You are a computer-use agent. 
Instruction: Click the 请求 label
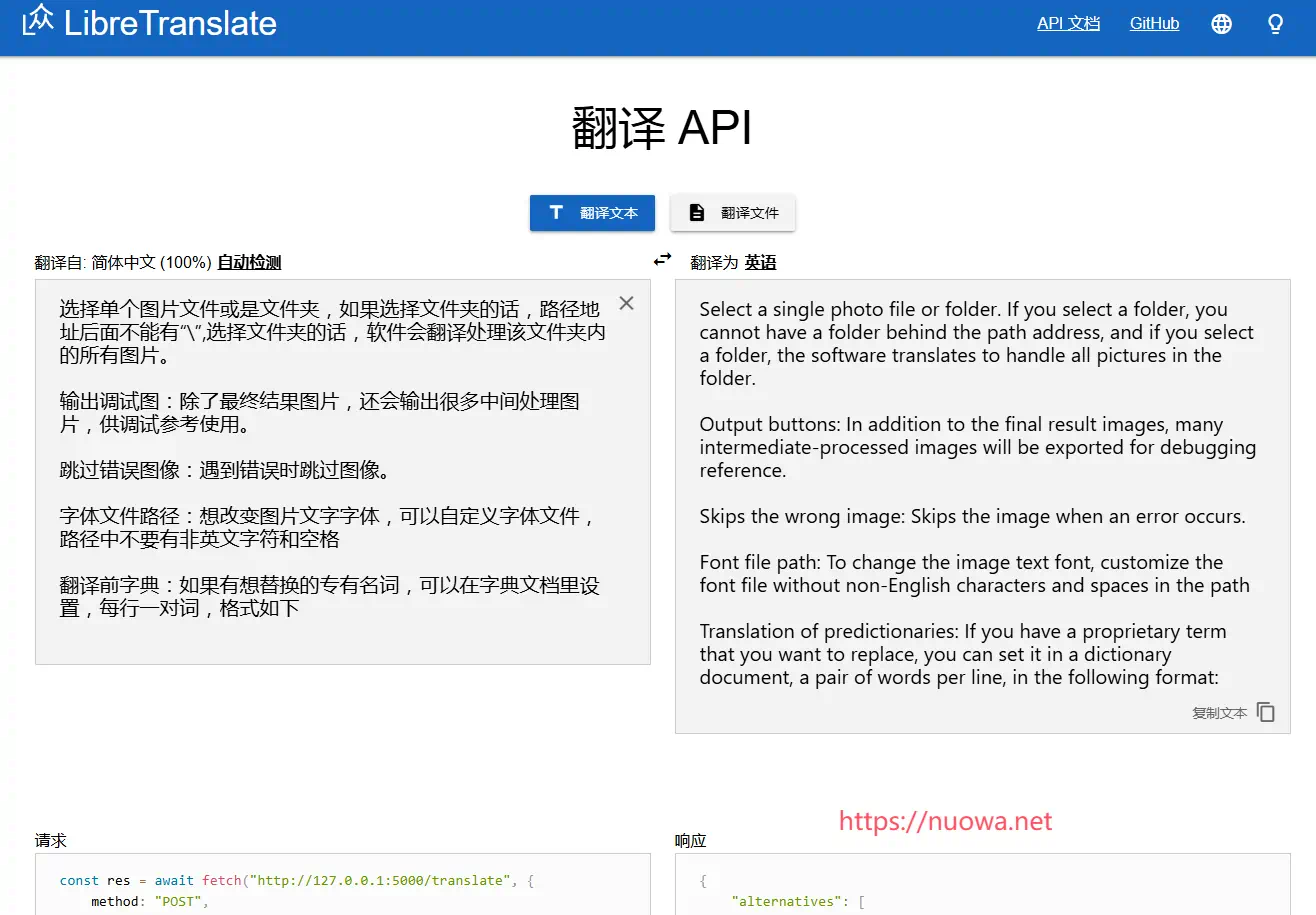click(x=51, y=840)
